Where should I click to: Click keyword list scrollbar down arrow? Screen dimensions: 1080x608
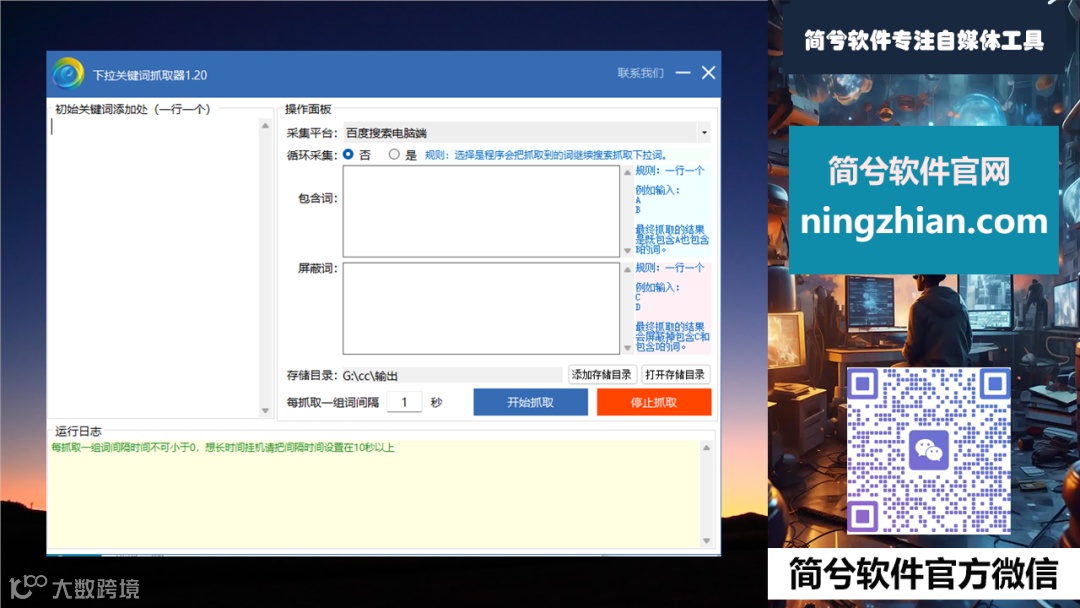click(265, 410)
